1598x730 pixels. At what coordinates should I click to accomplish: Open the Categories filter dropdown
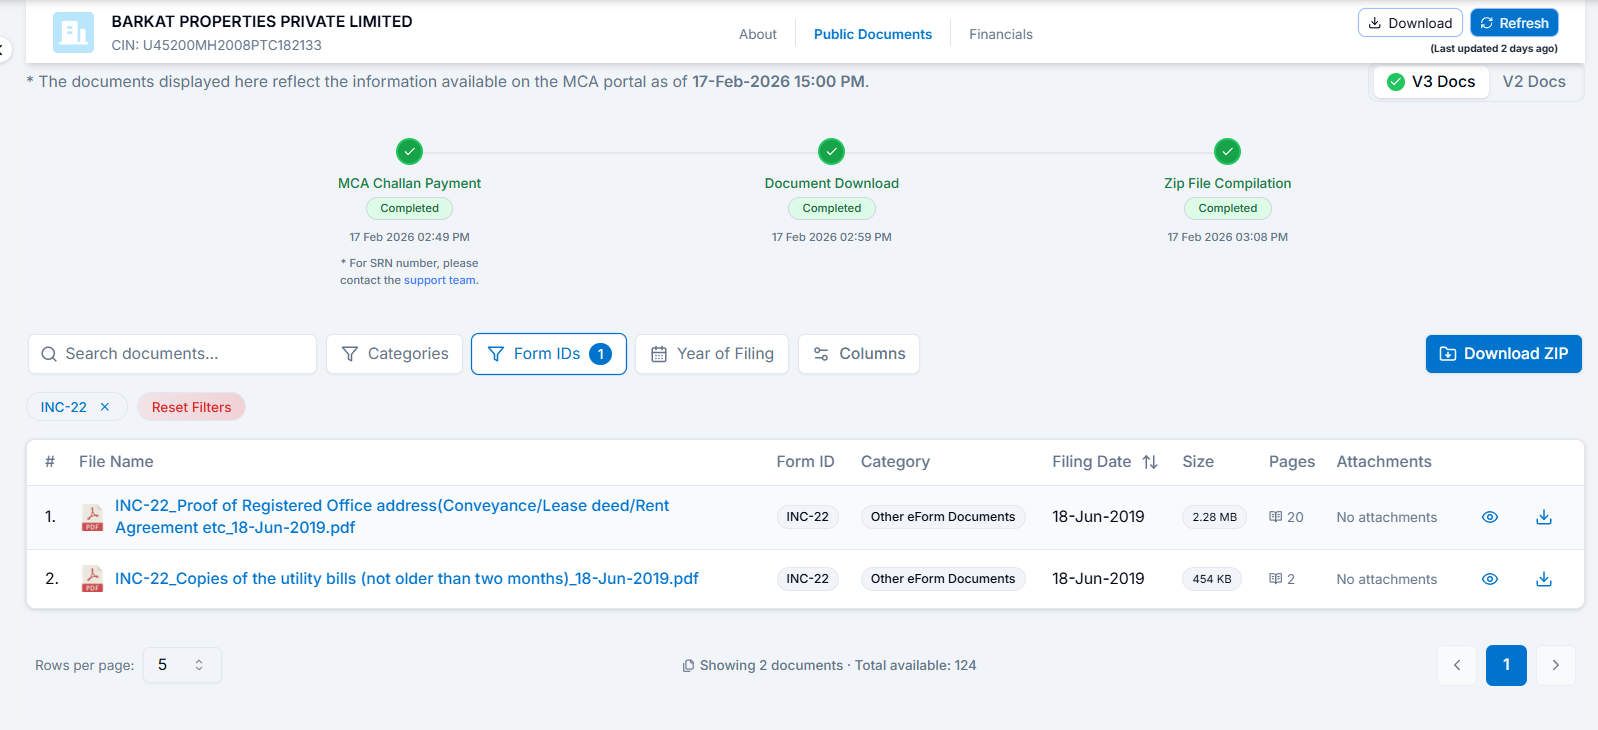[394, 354]
